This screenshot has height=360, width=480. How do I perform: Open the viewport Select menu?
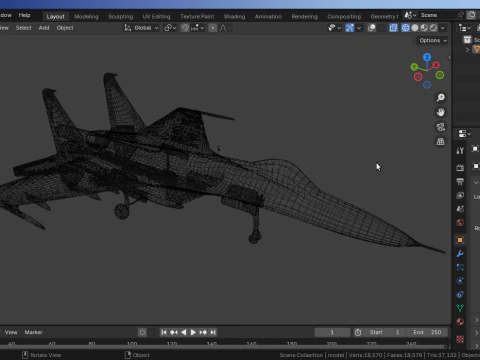tap(24, 28)
